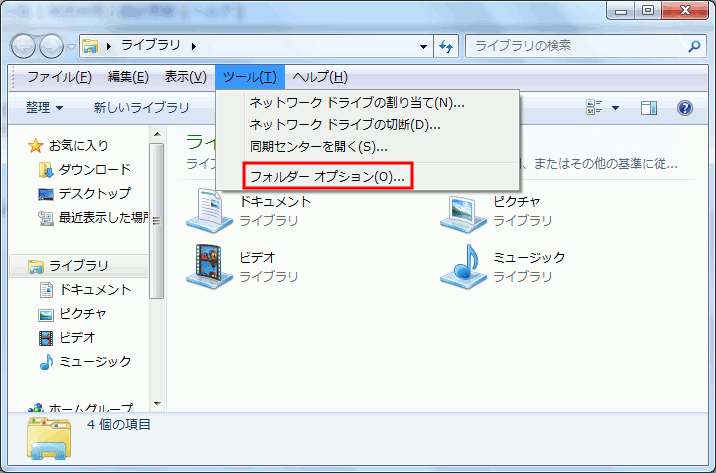Click 新しいライブラリ button
This screenshot has height=473, width=716.
[x=141, y=108]
